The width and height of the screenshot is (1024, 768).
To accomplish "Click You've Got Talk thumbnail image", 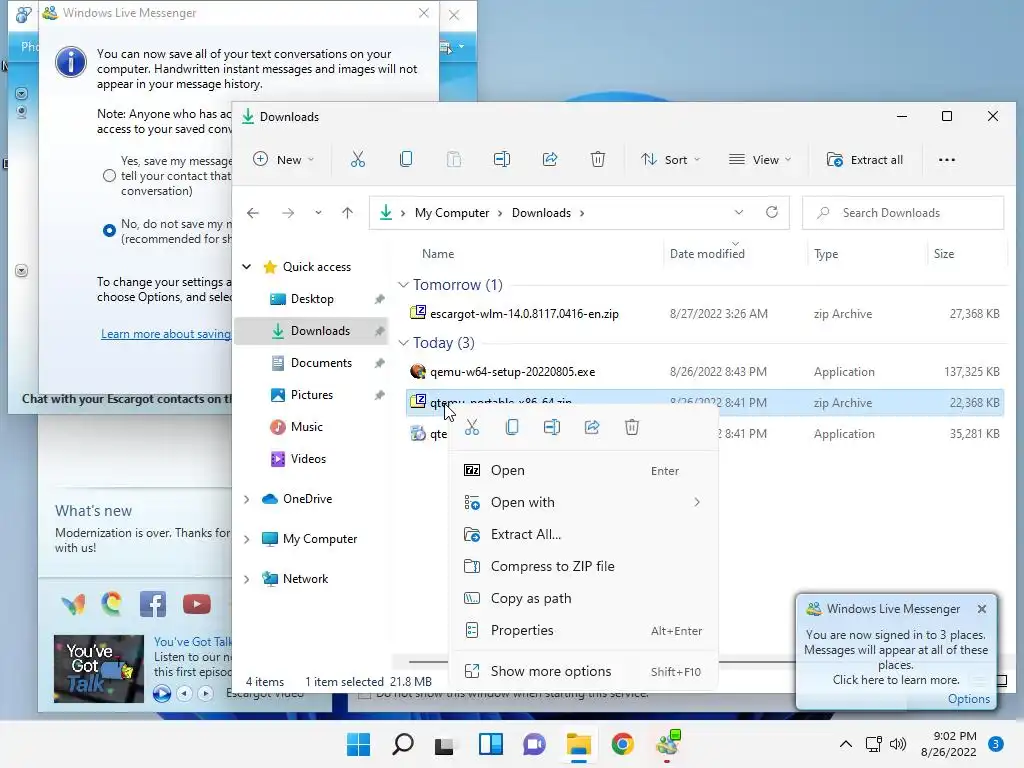I will [99, 669].
